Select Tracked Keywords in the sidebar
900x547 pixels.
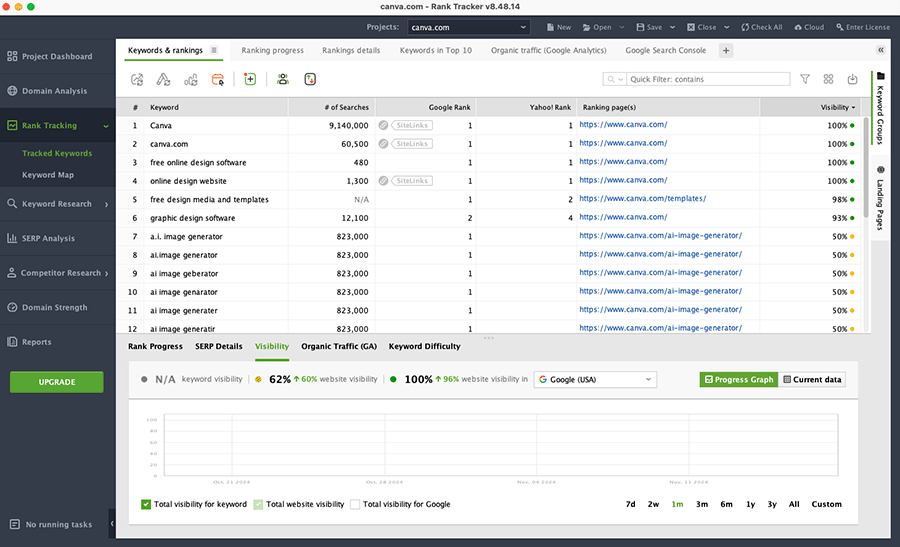click(57, 153)
